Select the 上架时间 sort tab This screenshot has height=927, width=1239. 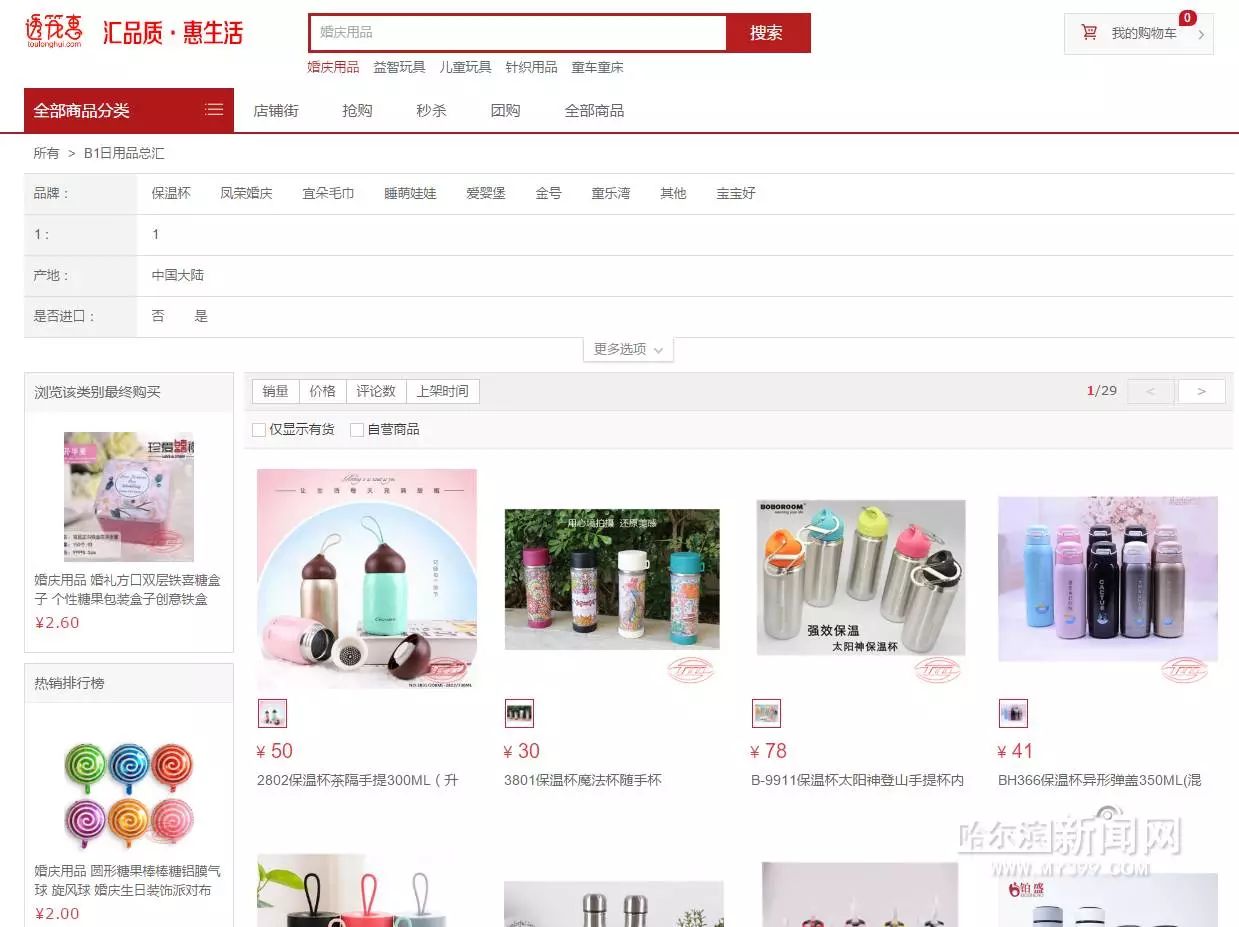pos(443,391)
